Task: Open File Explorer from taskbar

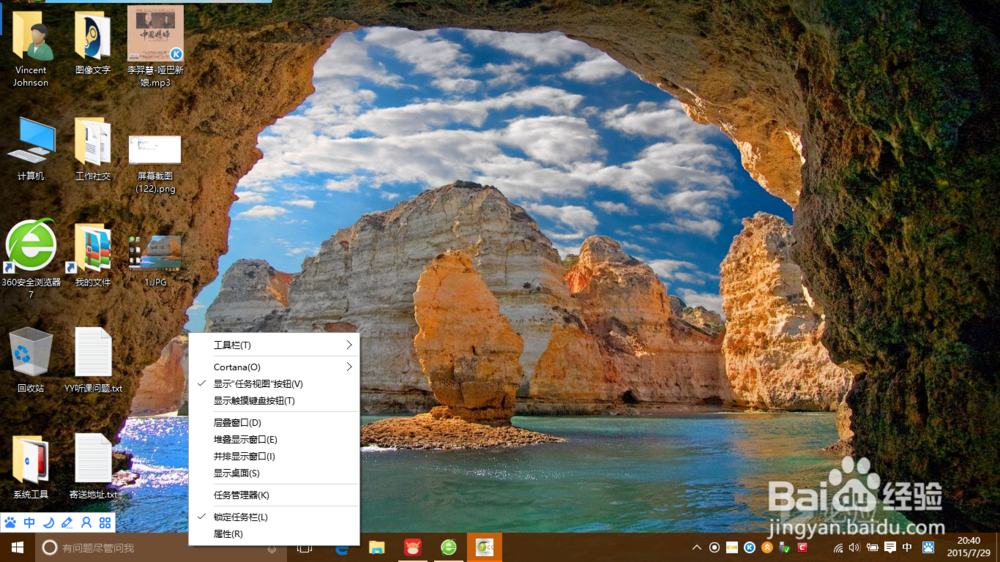Action: pyautogui.click(x=377, y=547)
